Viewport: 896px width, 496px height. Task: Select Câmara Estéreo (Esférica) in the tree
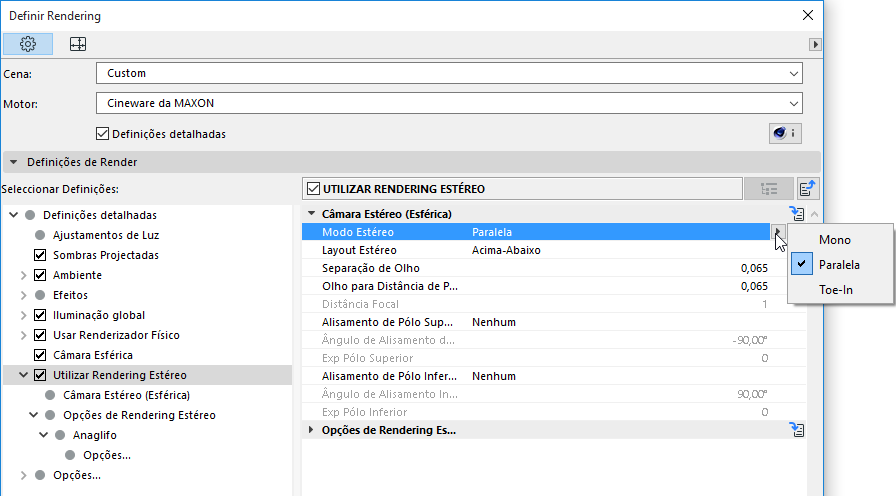[x=126, y=395]
